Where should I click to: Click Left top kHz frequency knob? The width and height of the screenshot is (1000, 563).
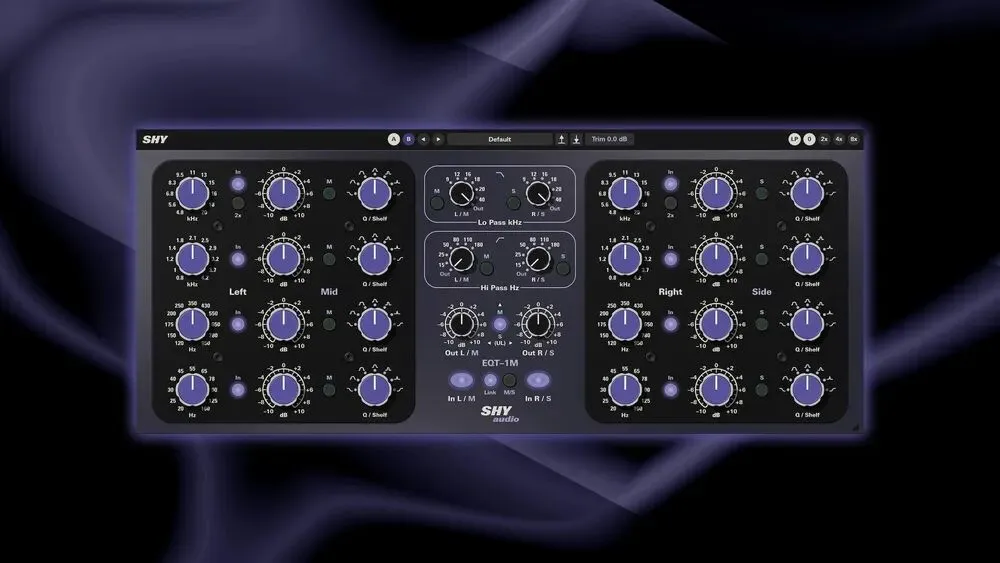192,194
